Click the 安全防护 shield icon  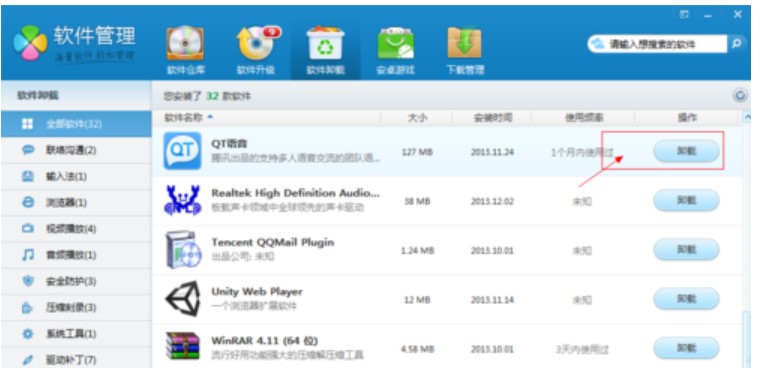(x=28, y=281)
